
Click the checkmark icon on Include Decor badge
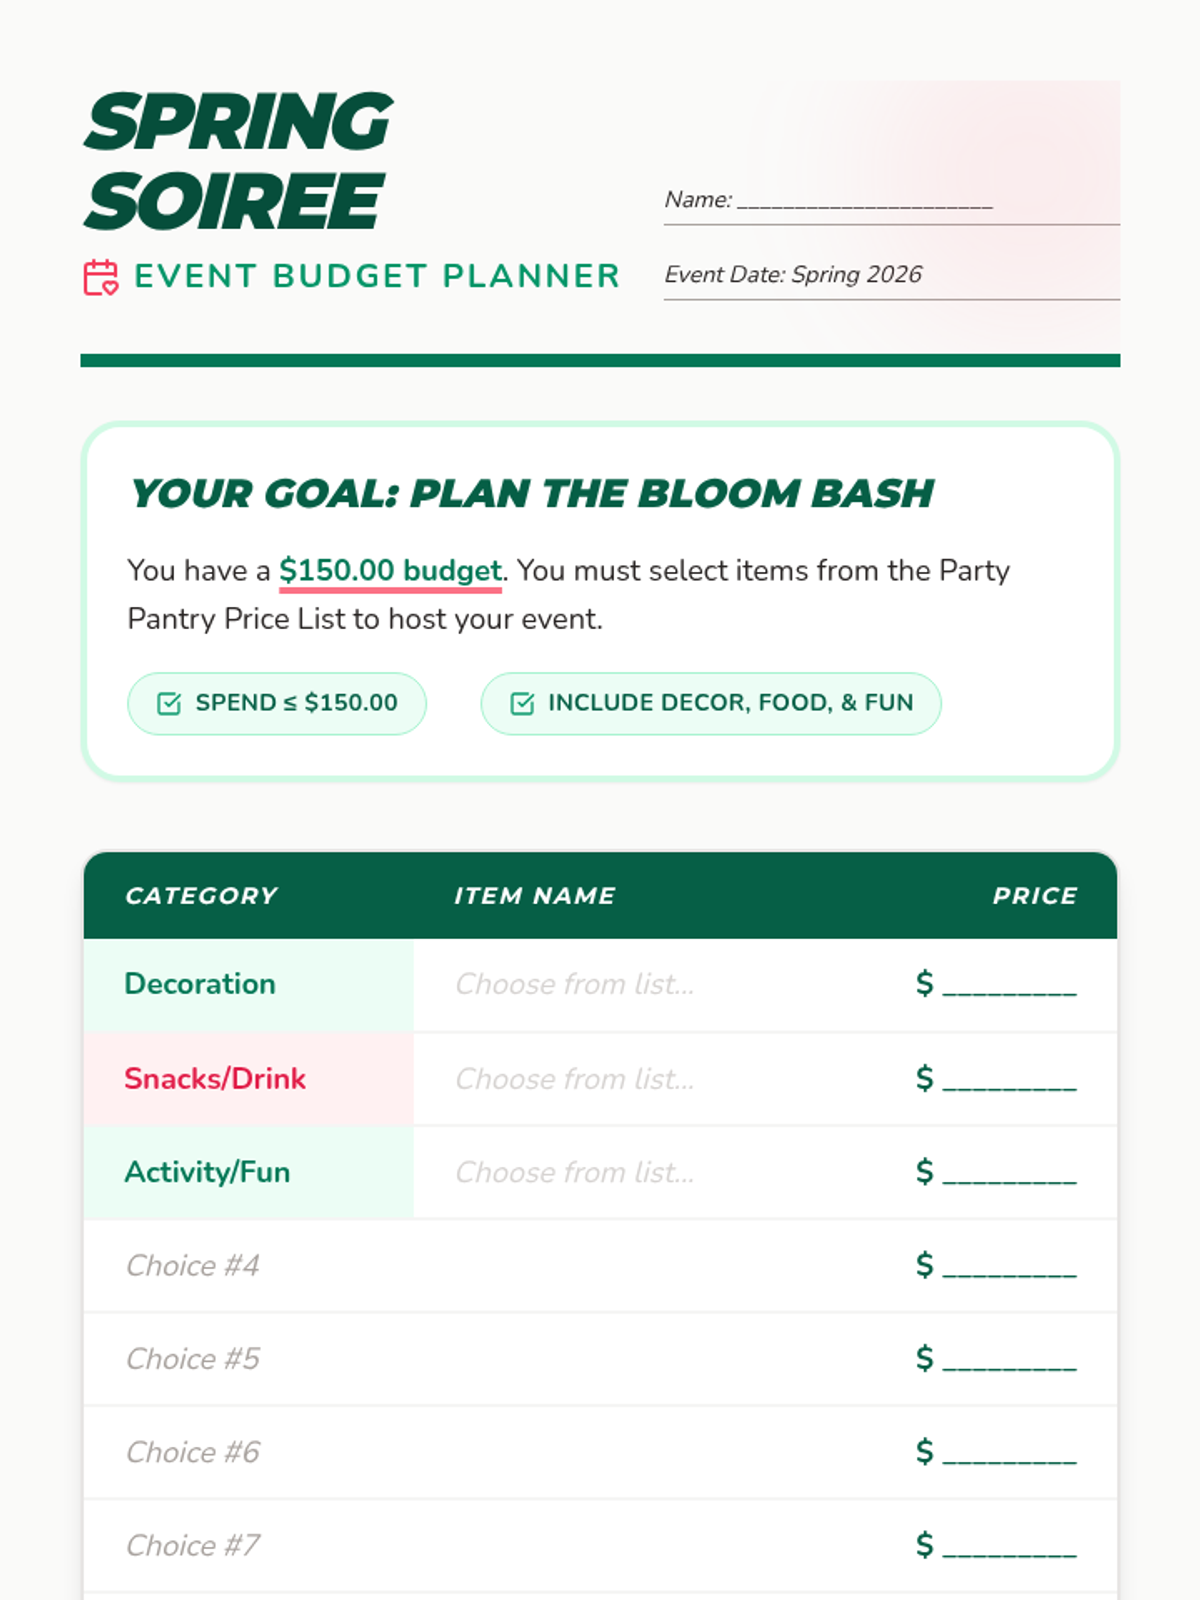(x=522, y=704)
